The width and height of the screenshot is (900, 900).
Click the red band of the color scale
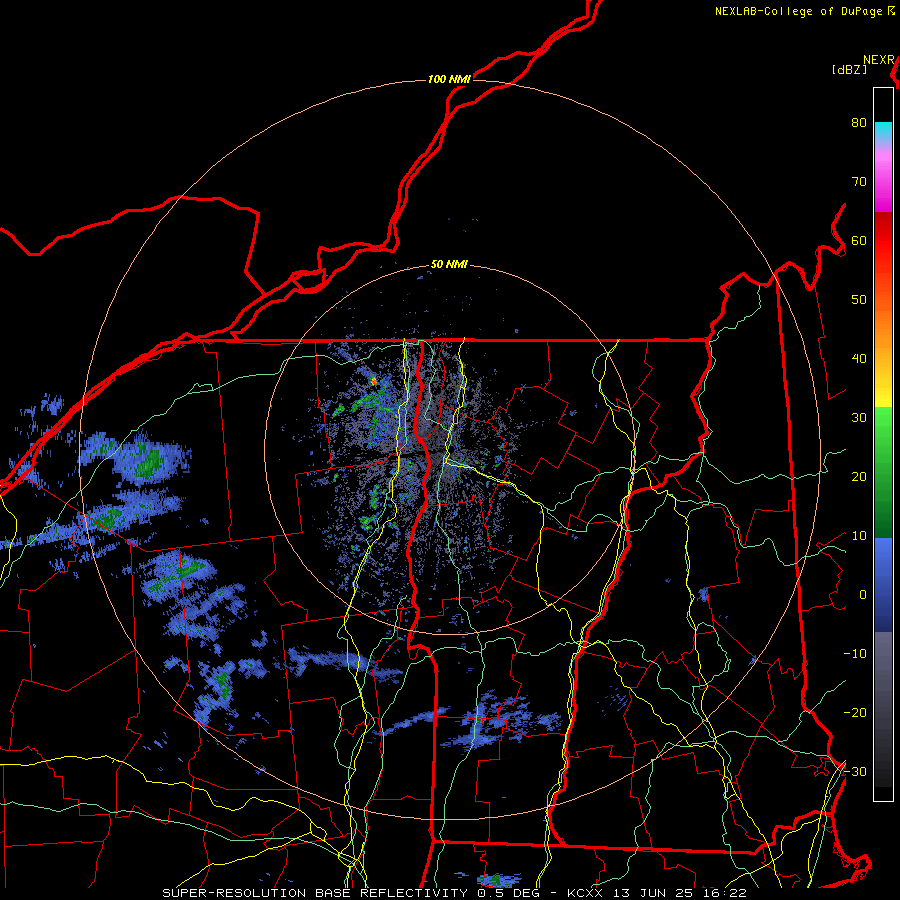click(x=883, y=241)
